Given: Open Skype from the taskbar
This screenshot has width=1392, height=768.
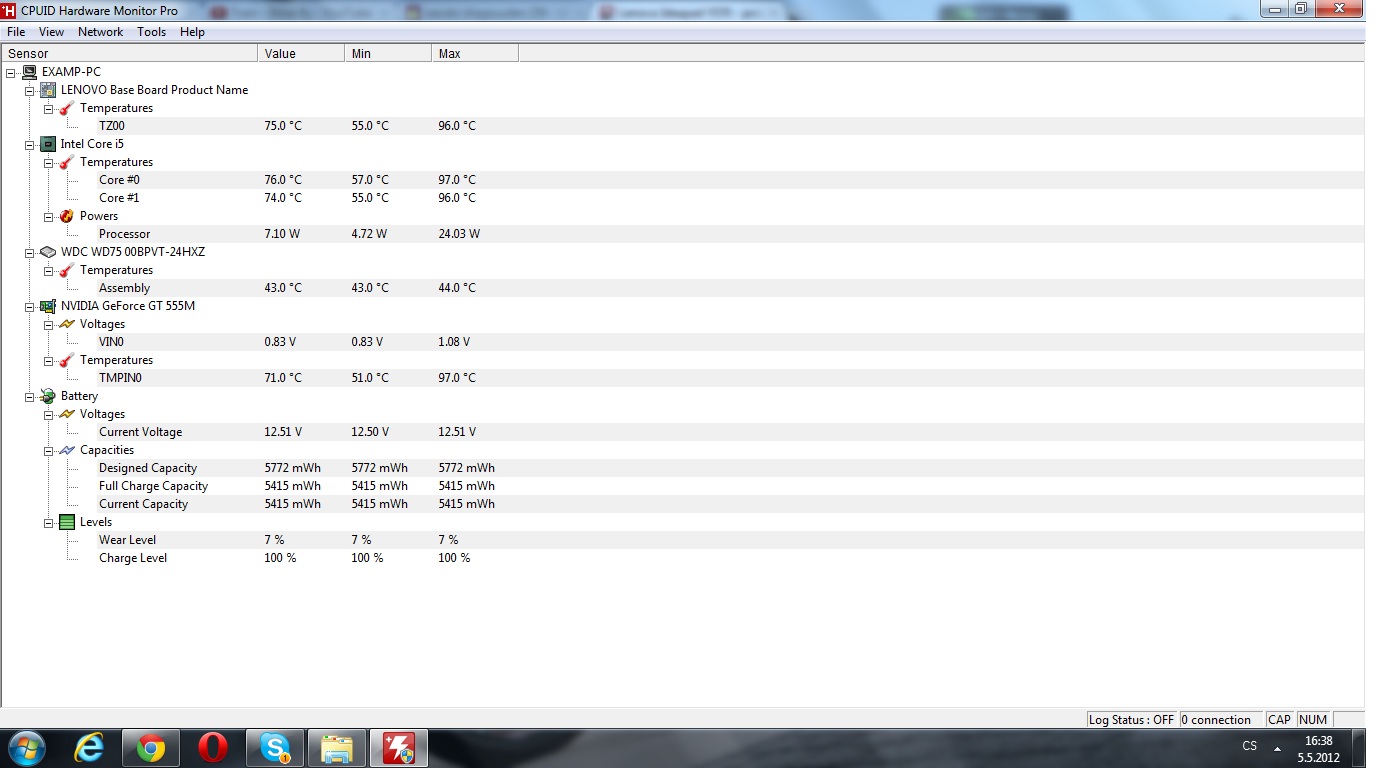Looking at the screenshot, I should tap(275, 747).
